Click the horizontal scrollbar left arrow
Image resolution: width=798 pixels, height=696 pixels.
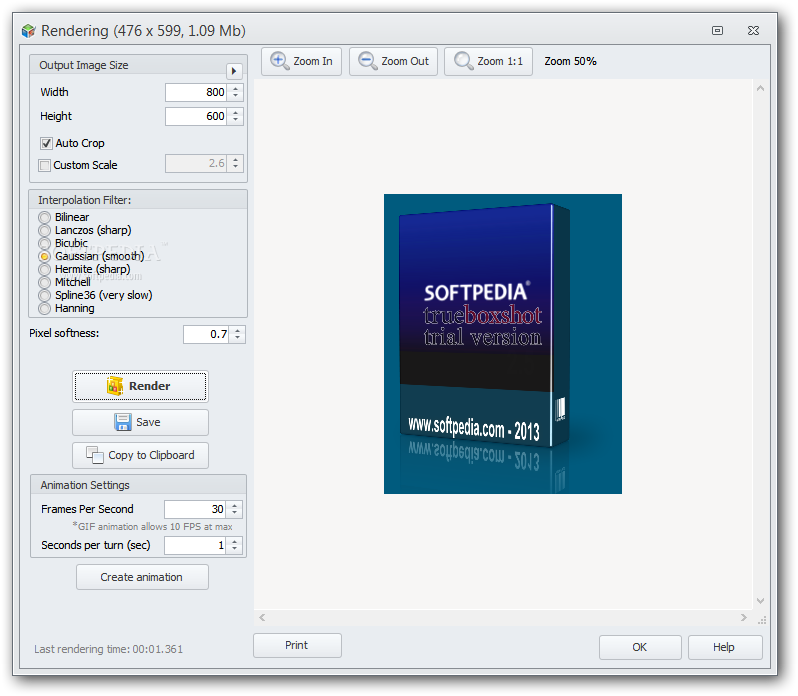262,618
